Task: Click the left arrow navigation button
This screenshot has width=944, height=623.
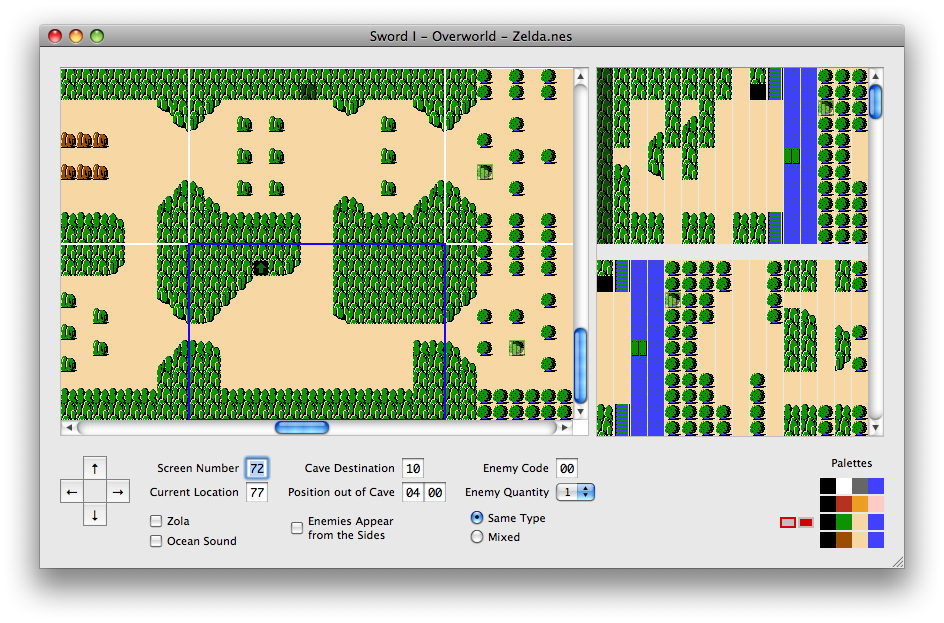Action: click(72, 492)
